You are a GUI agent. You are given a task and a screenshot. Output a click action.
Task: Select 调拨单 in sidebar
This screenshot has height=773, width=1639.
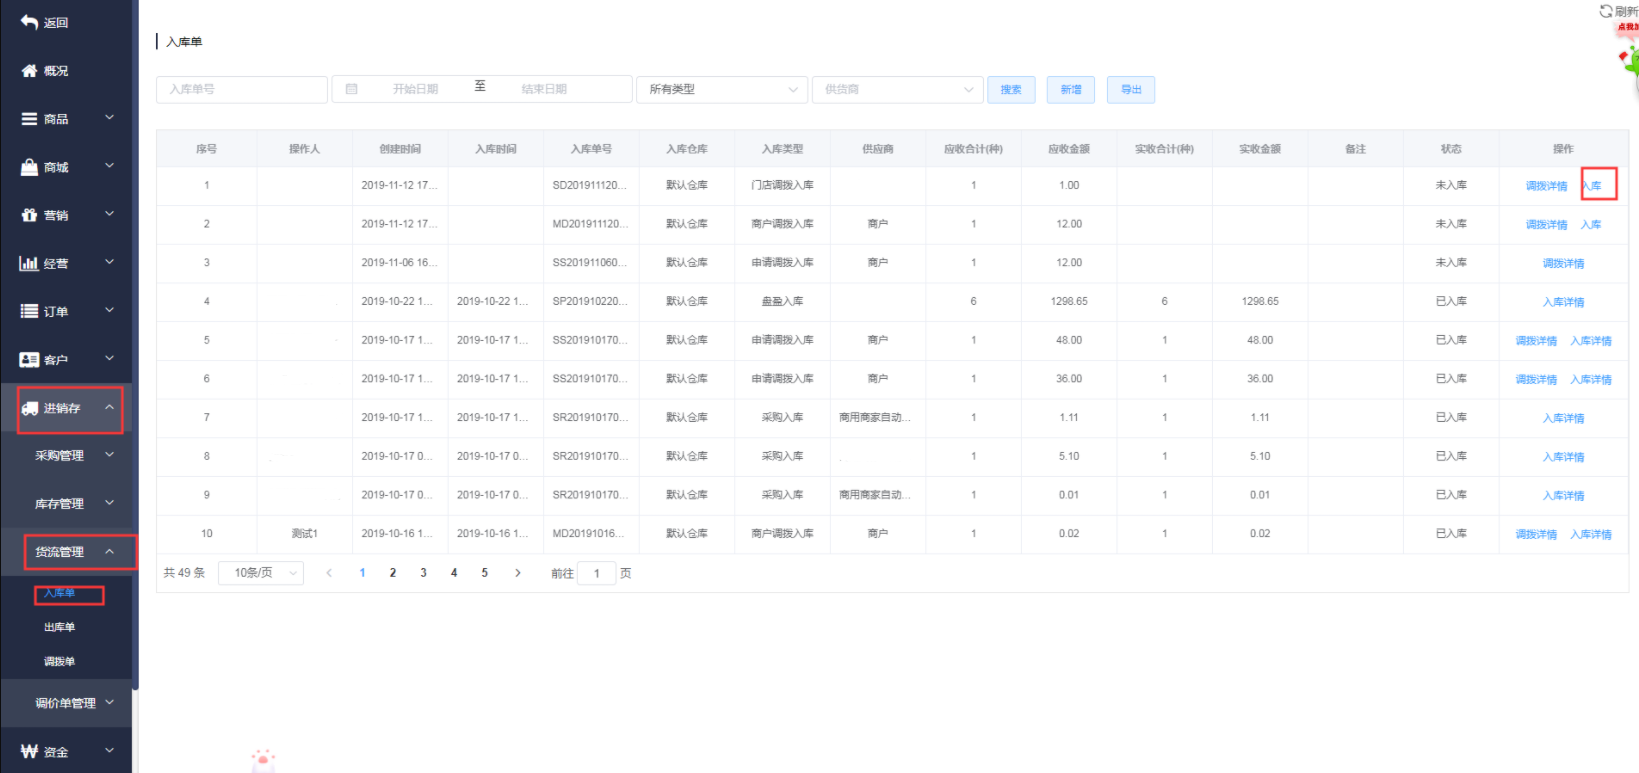point(59,661)
